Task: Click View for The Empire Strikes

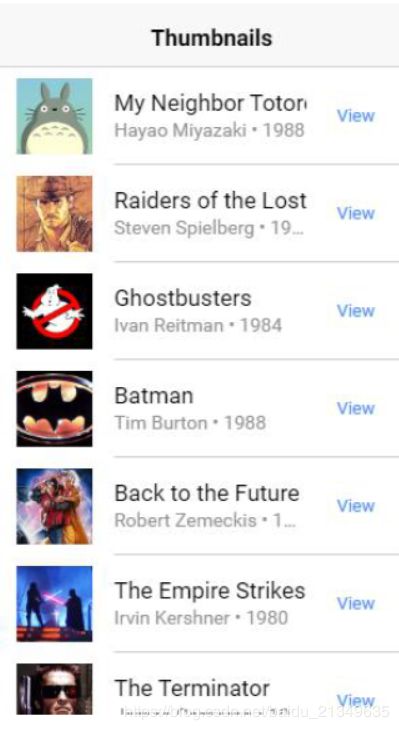Action: coord(356,603)
